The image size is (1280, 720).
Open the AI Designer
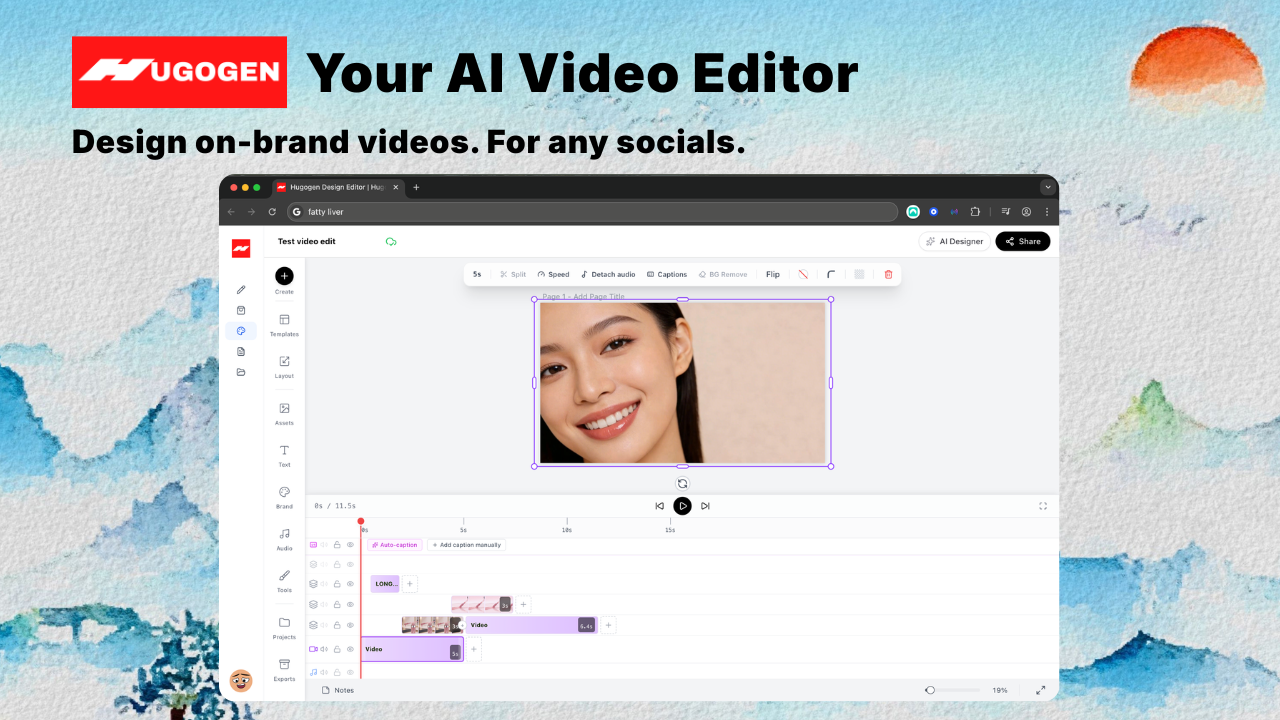click(955, 241)
